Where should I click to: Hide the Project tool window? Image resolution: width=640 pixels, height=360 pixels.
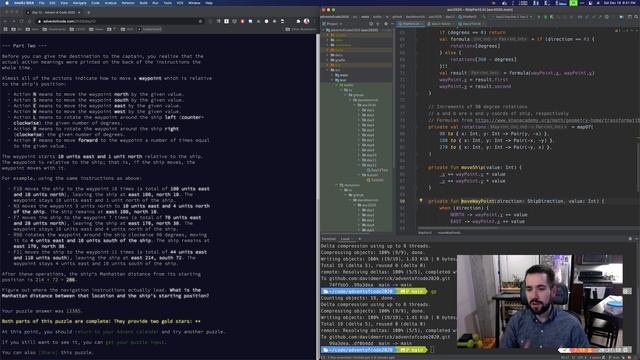393,24
